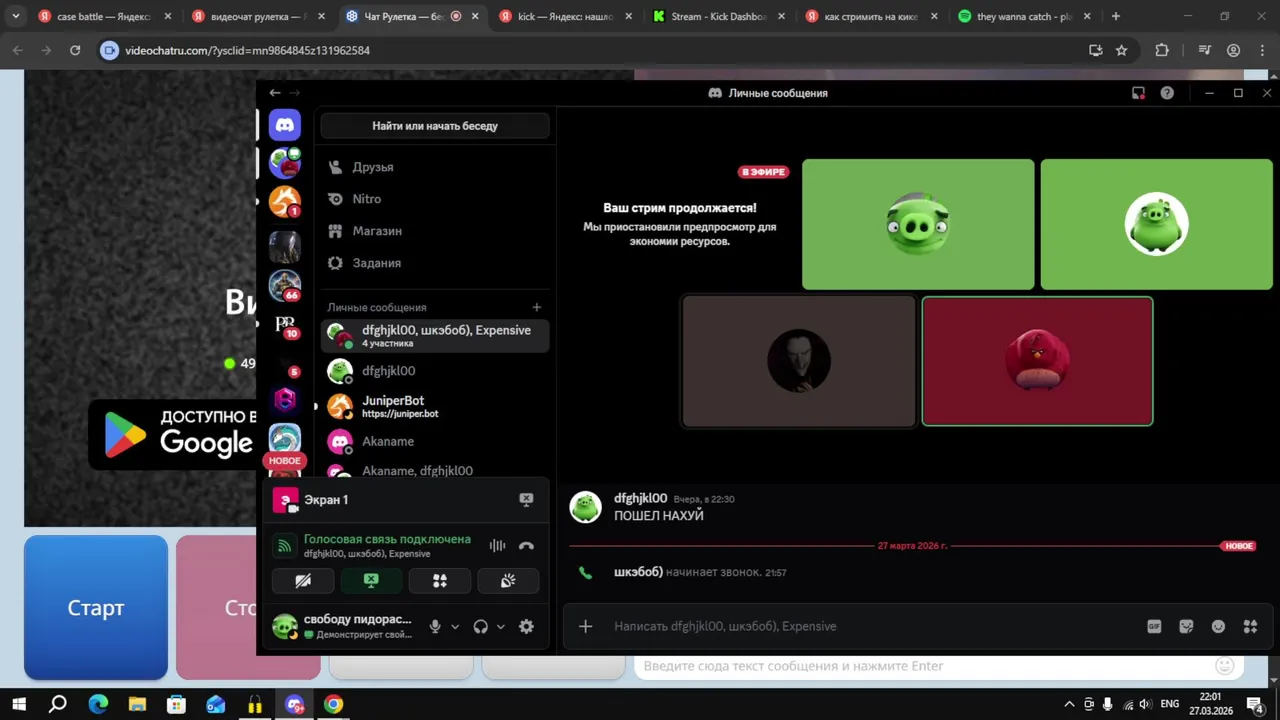Open Discord help question mark icon
This screenshot has width=1280, height=720.
[1167, 93]
